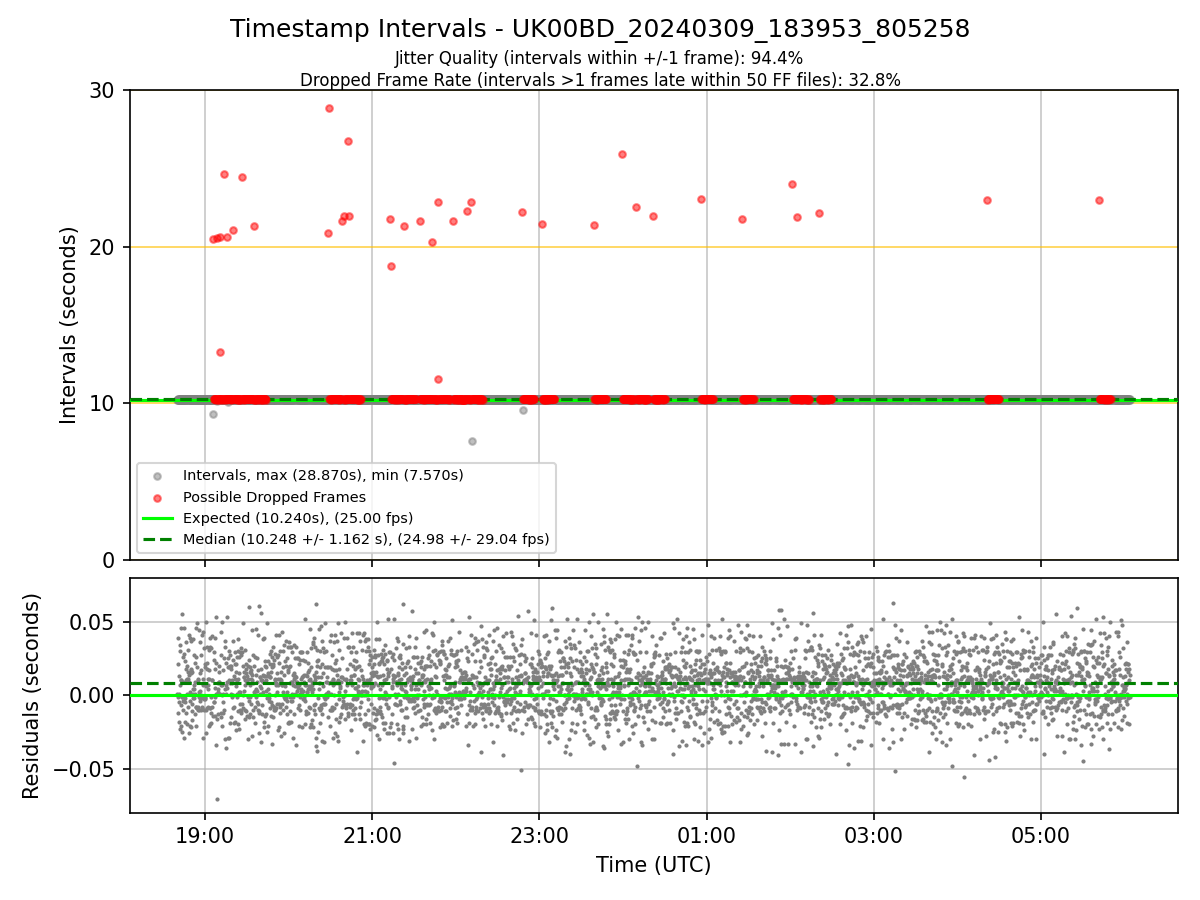Click the gray dot legend marker for Intervals

coord(158,476)
